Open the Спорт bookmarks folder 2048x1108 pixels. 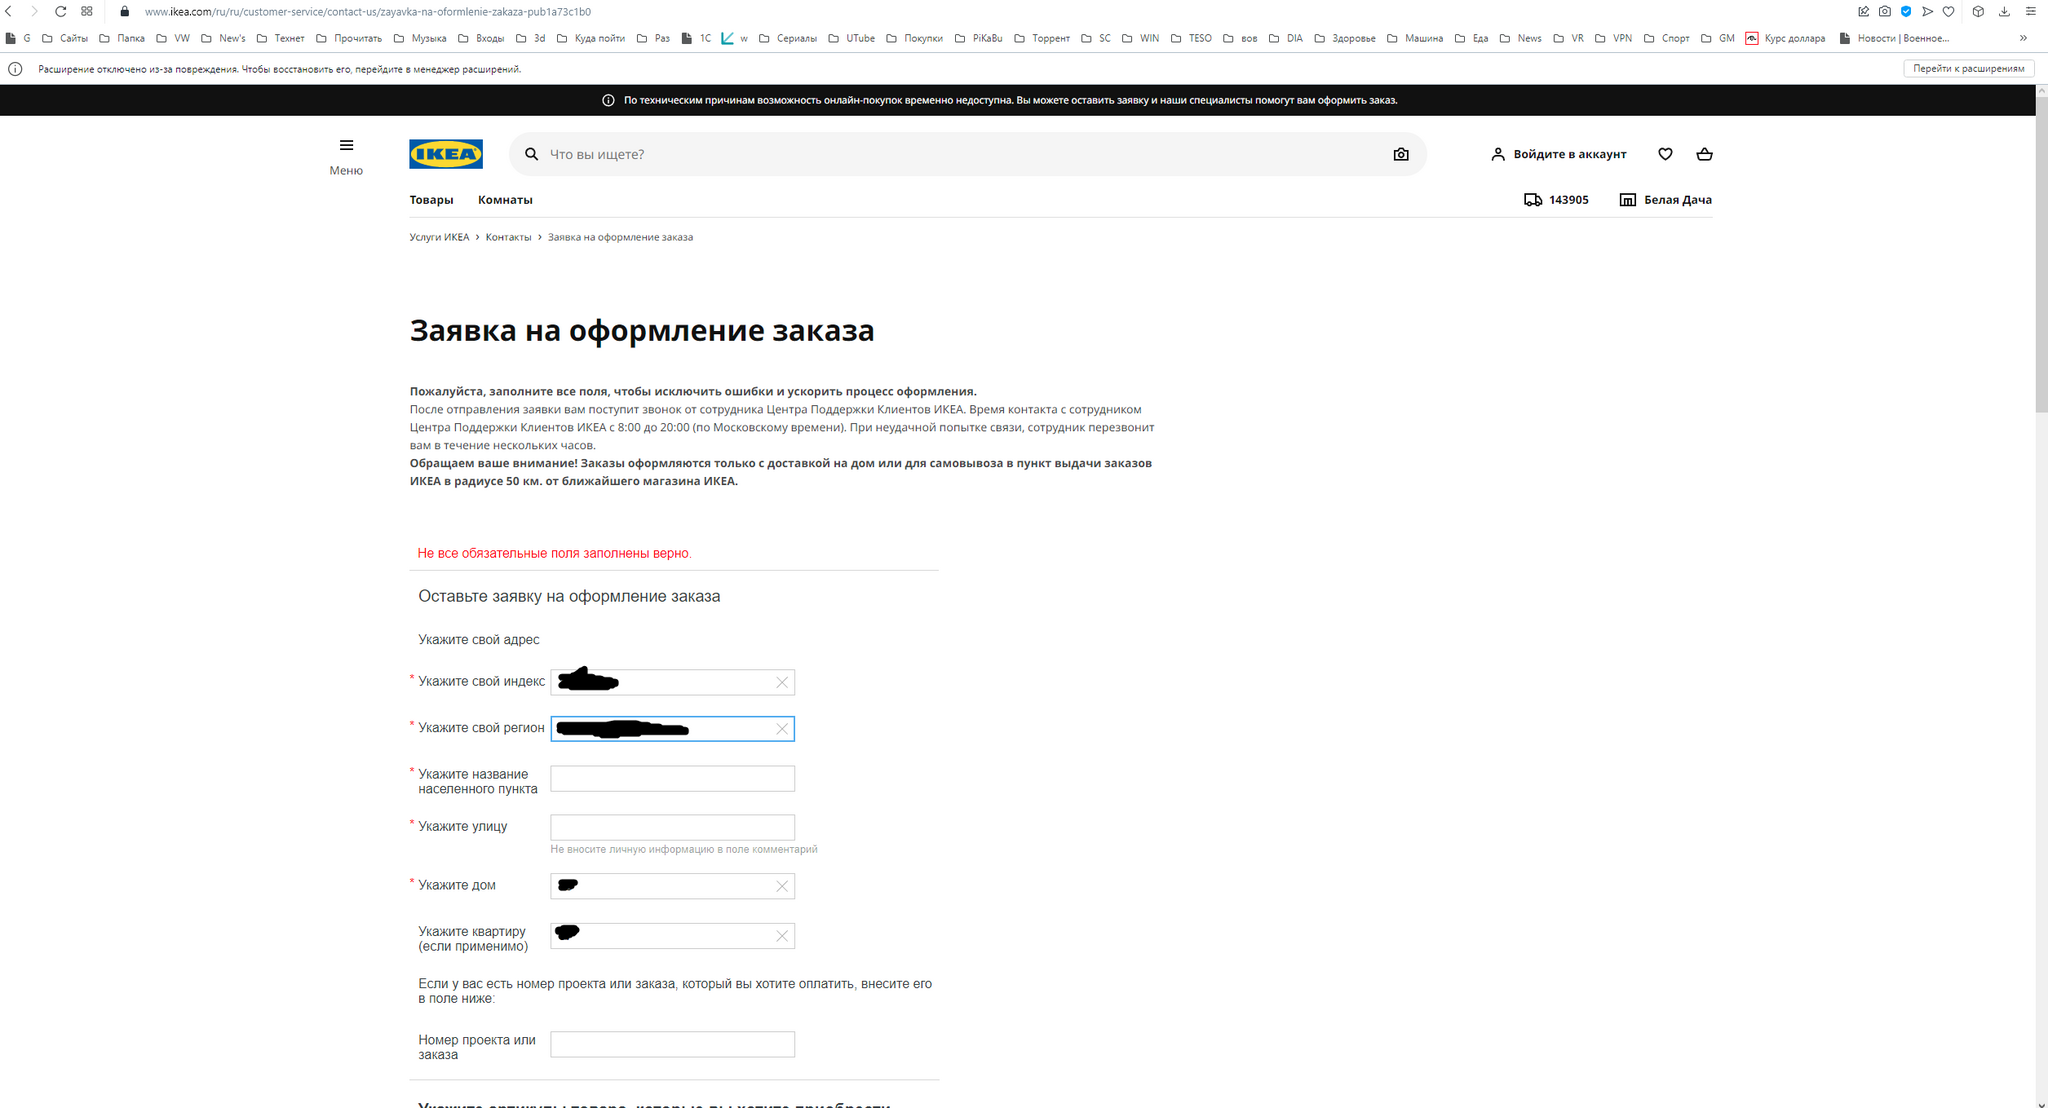point(1666,38)
